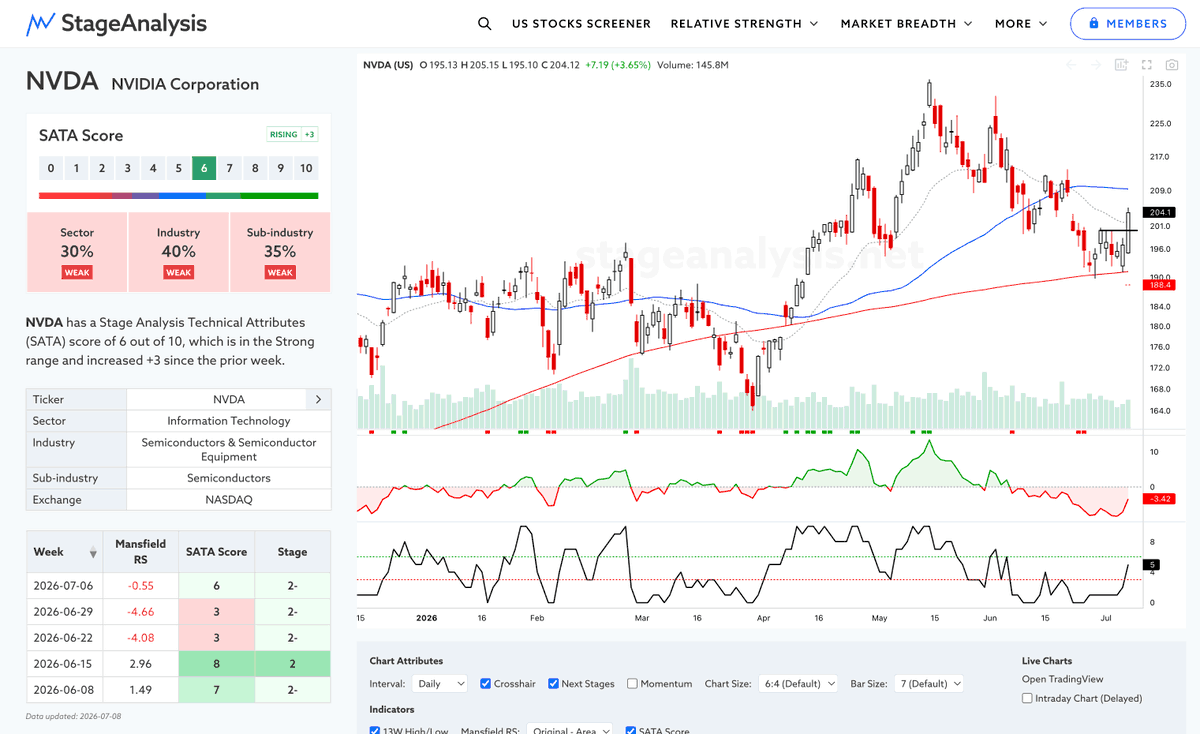Disable the Crosshair checkbox
Viewport: 1200px width, 734px height.
click(x=486, y=684)
